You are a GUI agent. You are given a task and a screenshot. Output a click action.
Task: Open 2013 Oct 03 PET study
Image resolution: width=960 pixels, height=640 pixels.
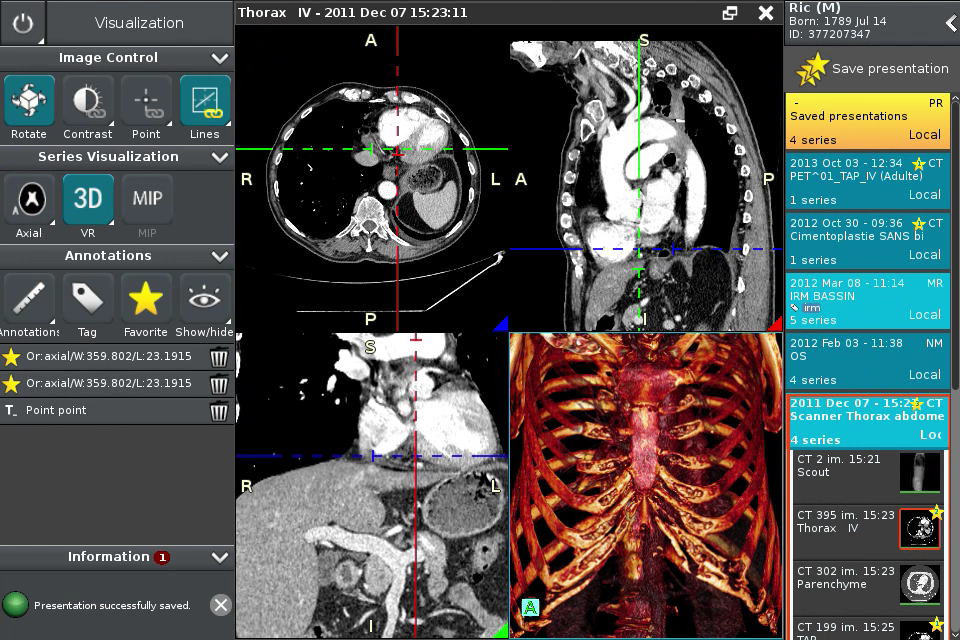[x=868, y=181]
